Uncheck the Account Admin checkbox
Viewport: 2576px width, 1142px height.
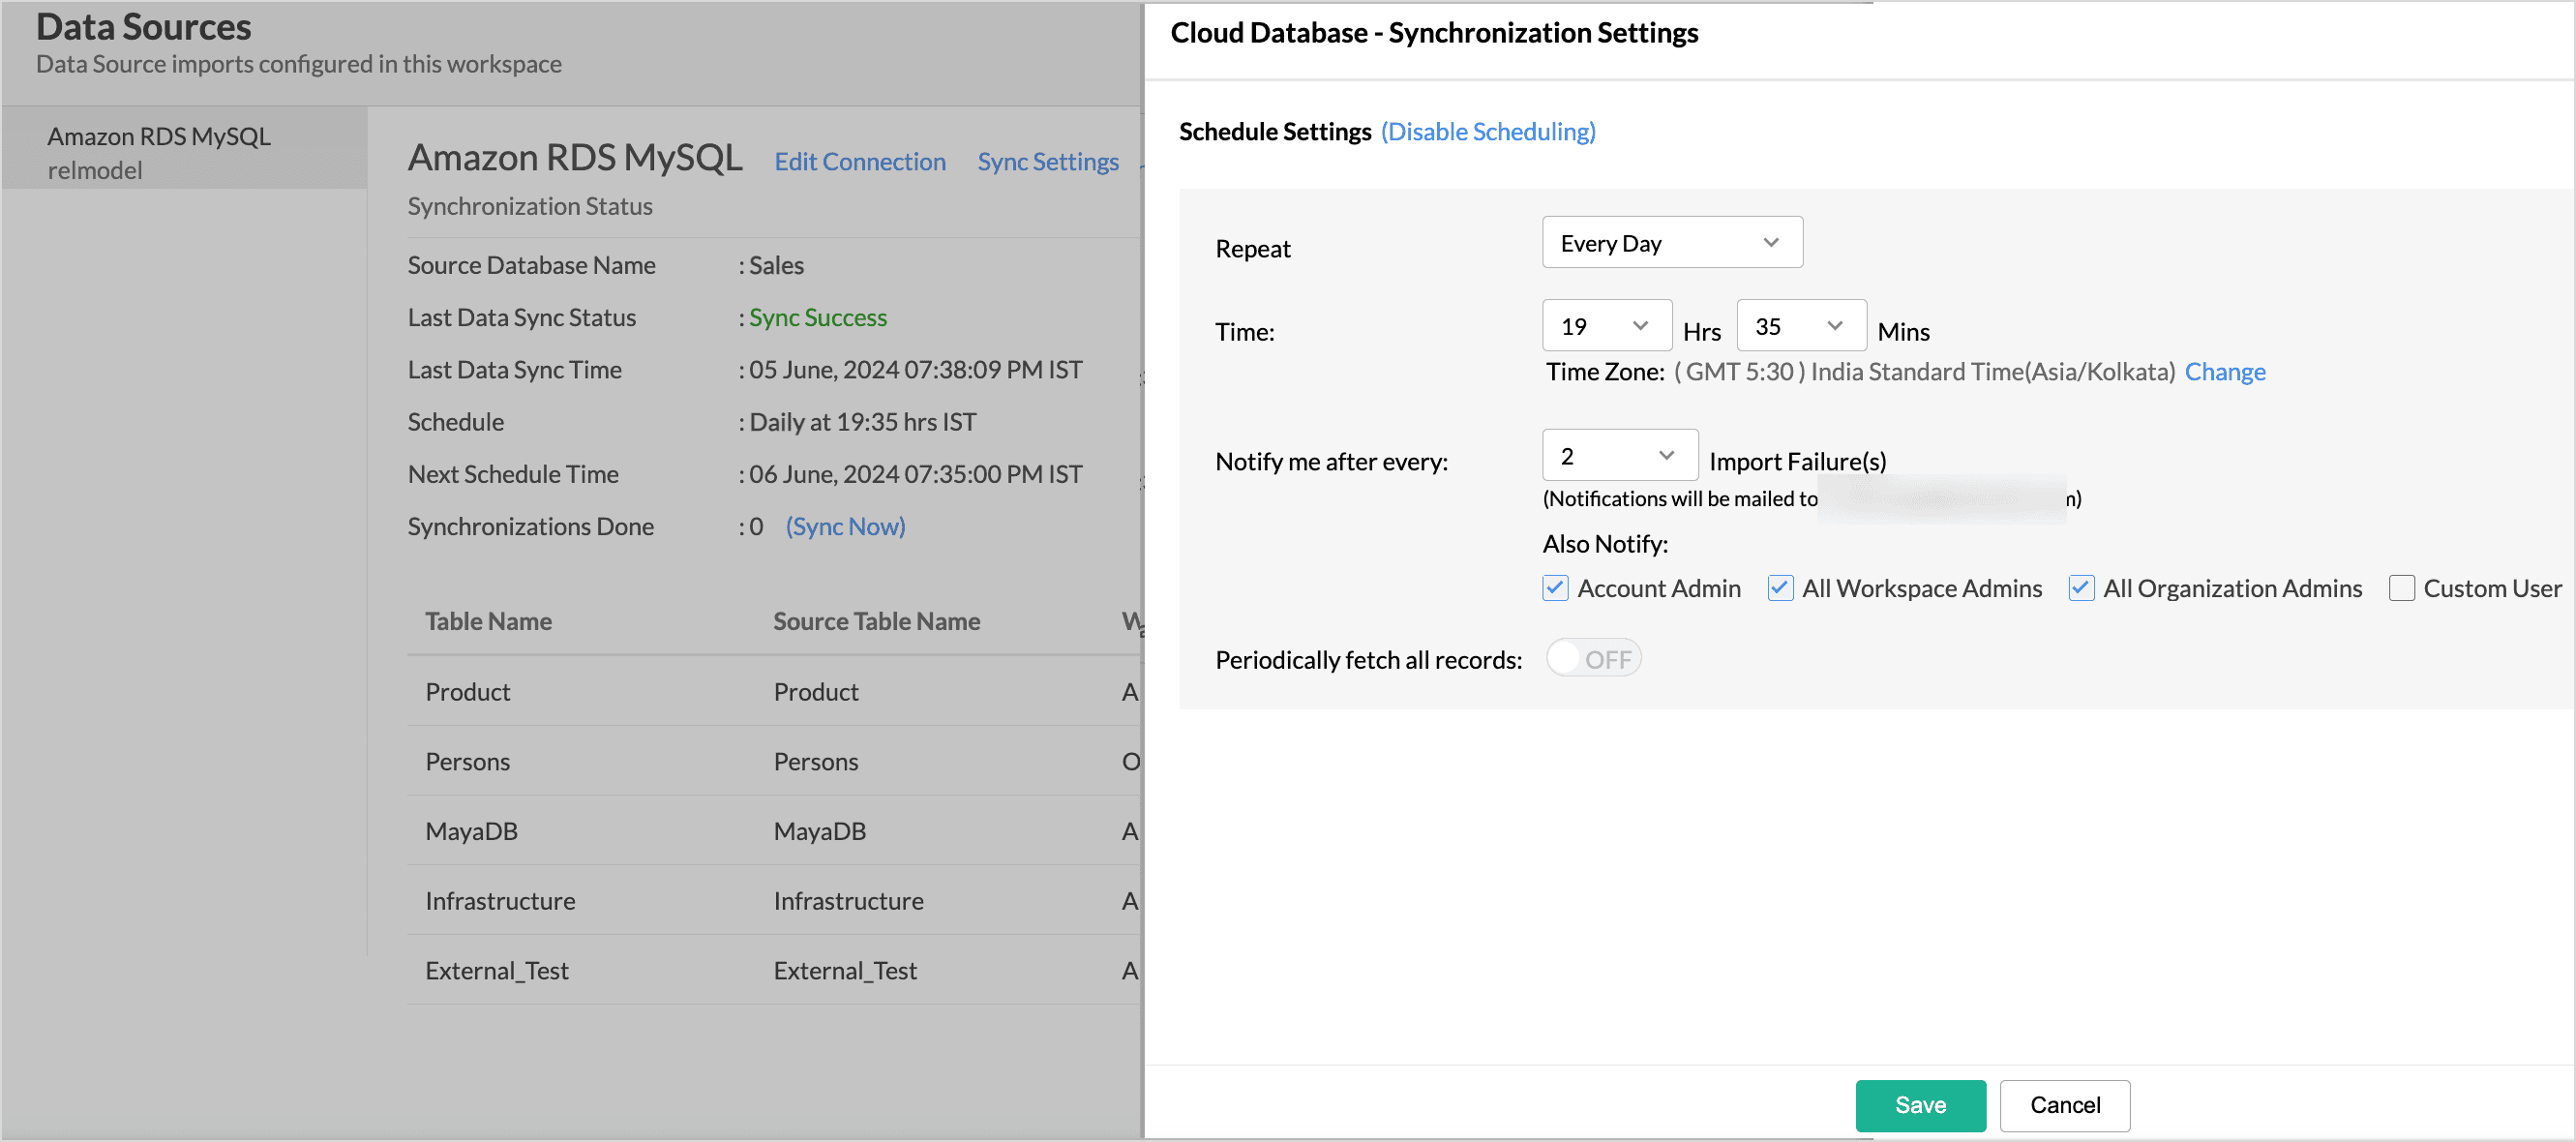point(1555,588)
